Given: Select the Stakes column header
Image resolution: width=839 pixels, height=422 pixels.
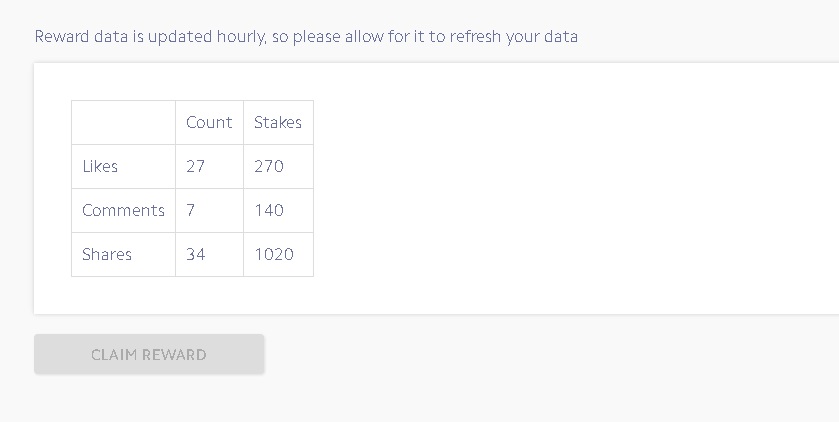Looking at the screenshot, I should (x=278, y=122).
